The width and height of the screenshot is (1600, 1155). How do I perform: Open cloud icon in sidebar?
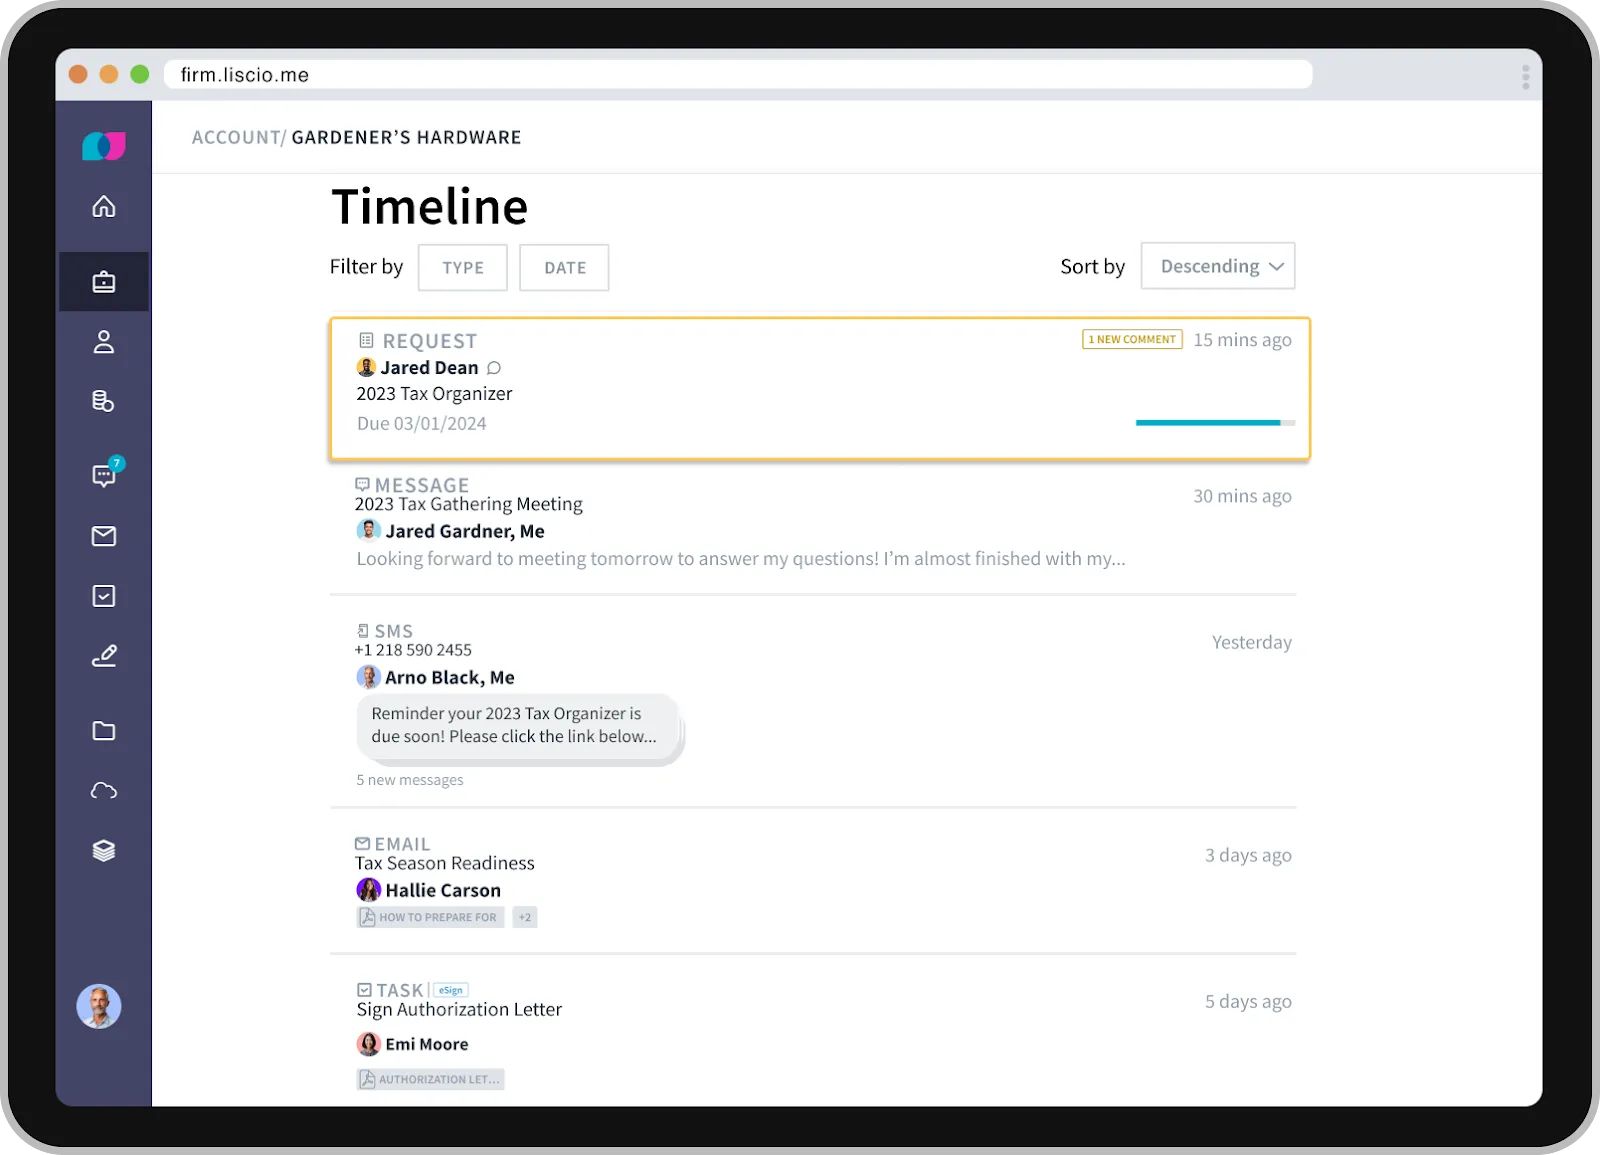[104, 791]
